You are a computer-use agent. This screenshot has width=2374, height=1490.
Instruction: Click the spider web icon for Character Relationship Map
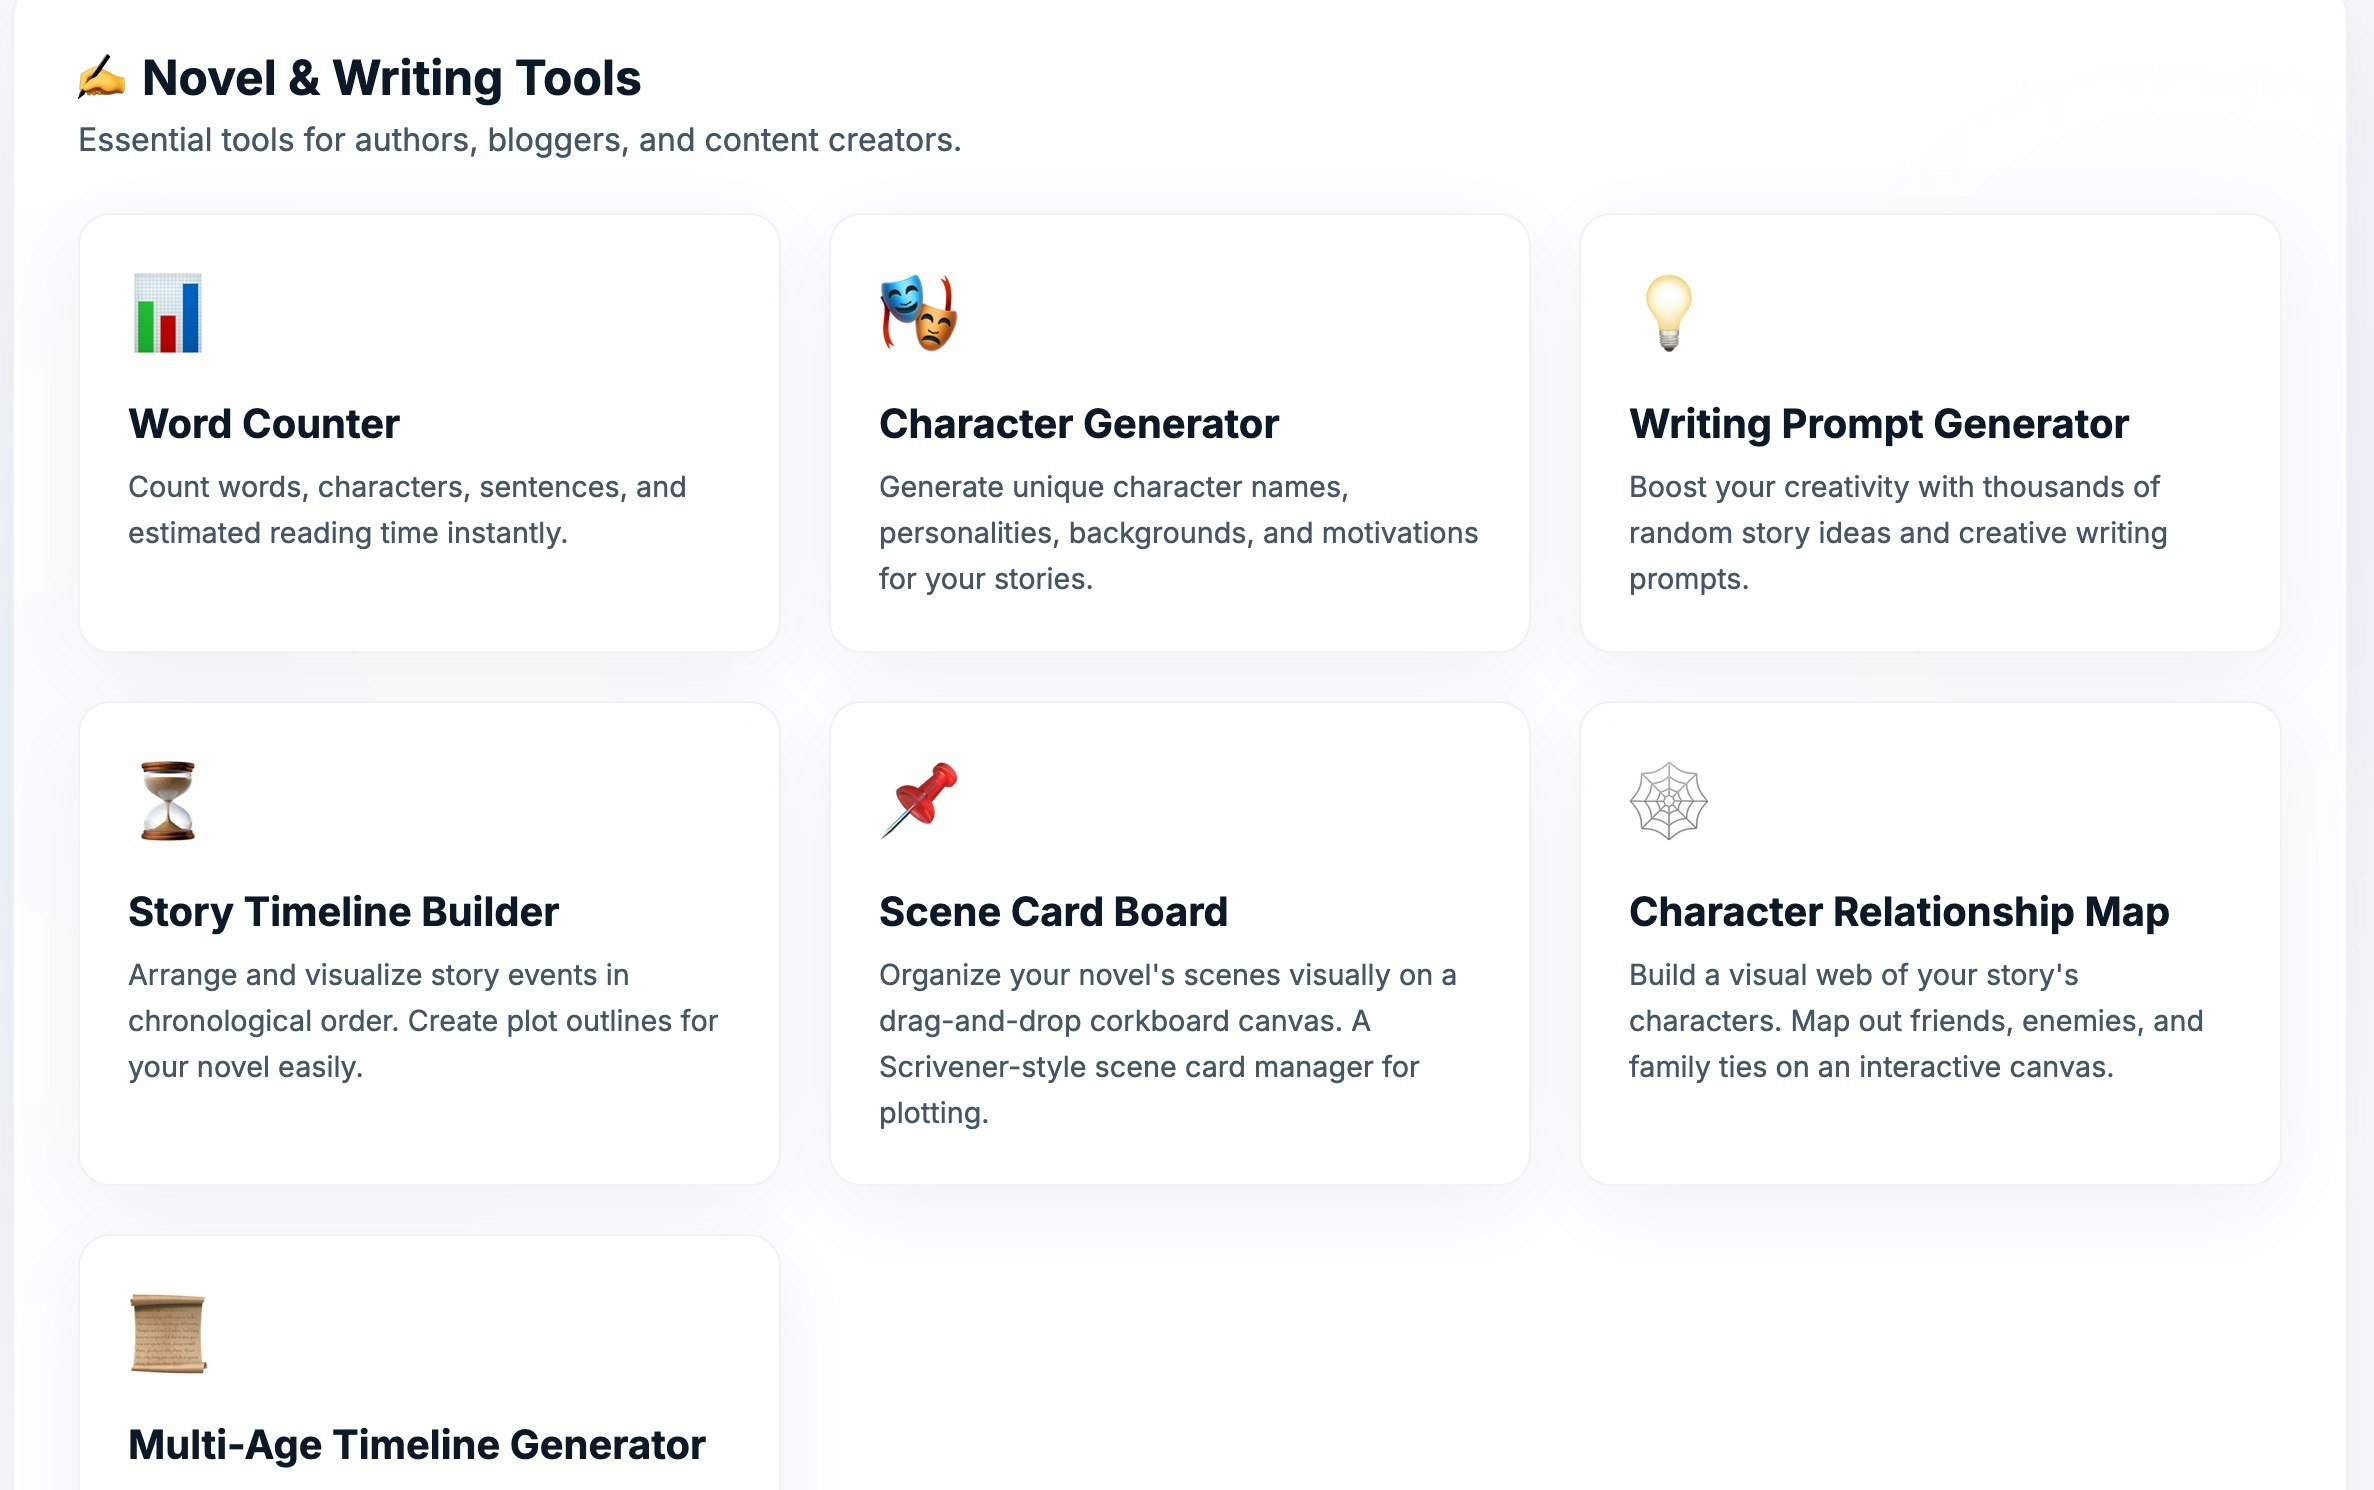click(x=1668, y=801)
